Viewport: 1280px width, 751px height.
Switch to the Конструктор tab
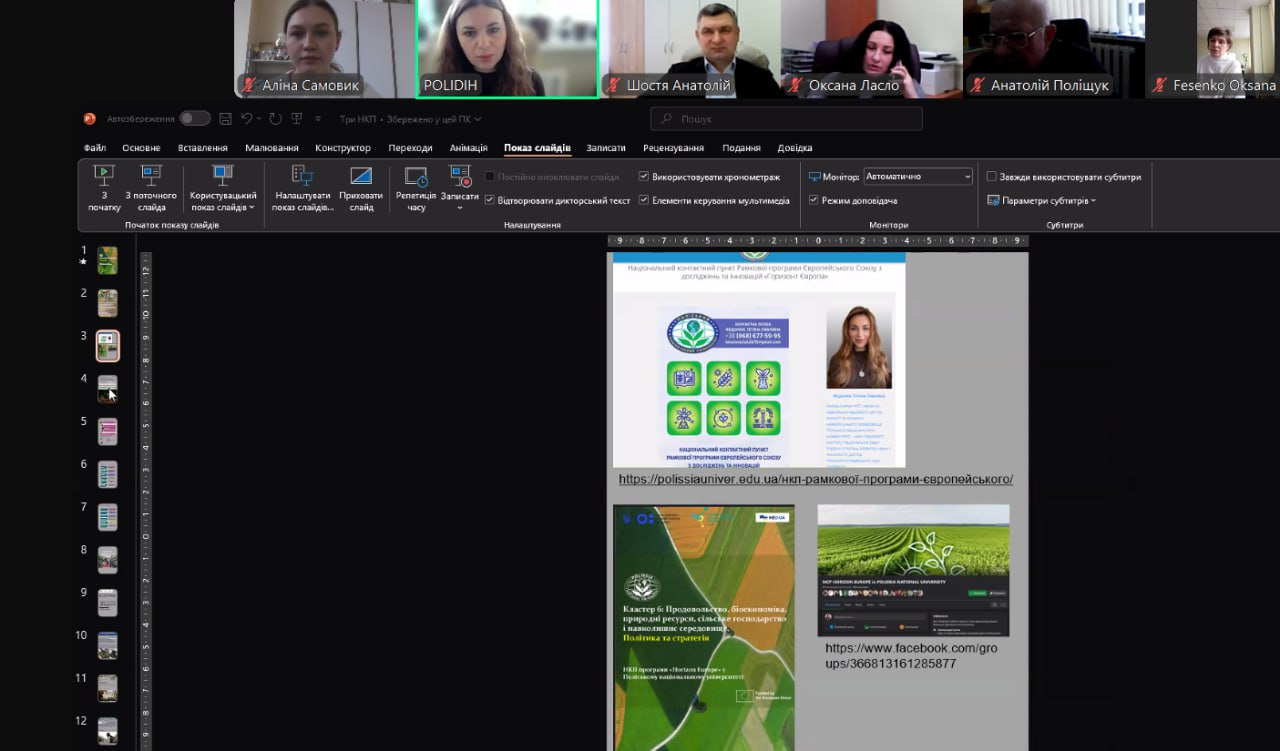(343, 148)
